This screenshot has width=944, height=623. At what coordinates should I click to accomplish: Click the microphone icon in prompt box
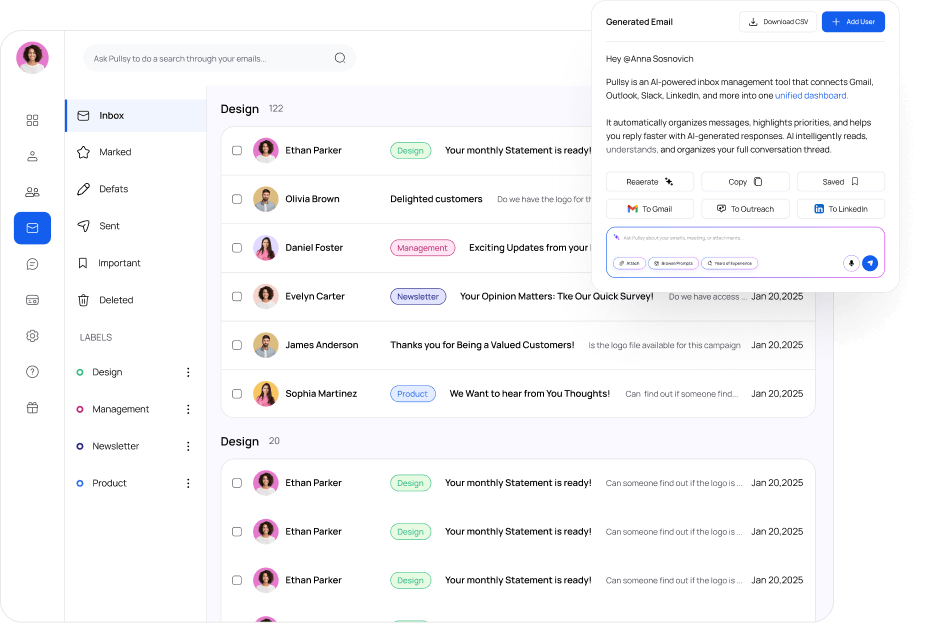[851, 263]
